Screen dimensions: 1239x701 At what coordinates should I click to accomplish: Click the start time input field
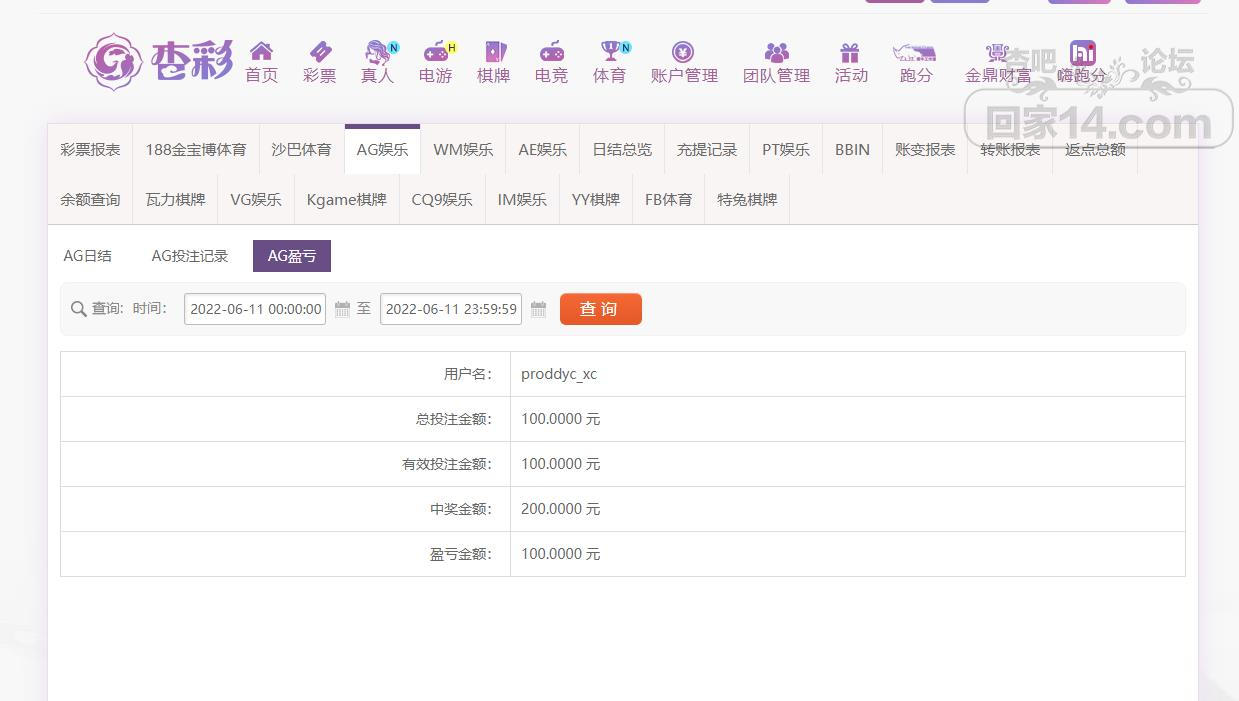255,309
